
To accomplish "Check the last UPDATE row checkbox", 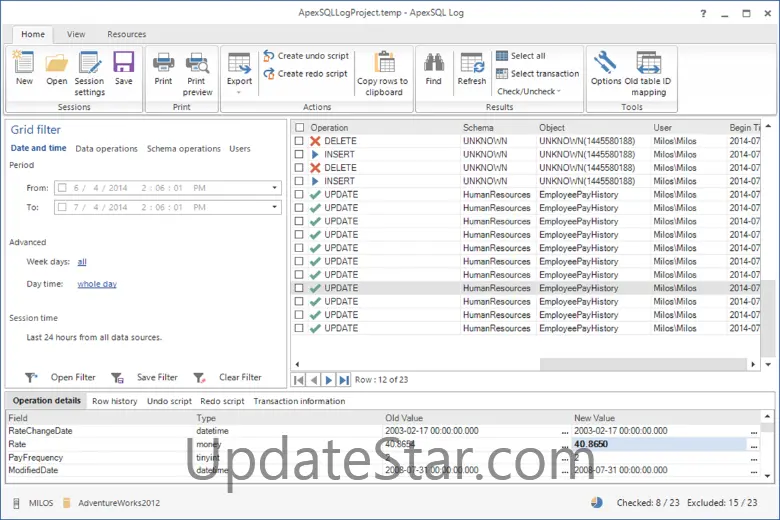I will tap(299, 328).
